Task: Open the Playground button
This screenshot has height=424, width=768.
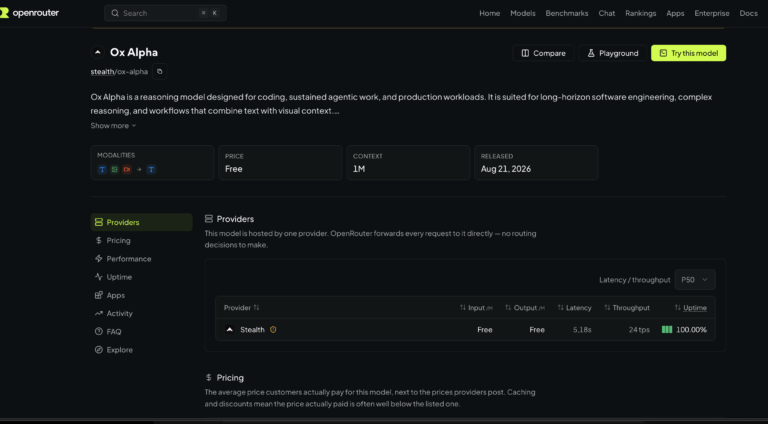Action: [613, 53]
